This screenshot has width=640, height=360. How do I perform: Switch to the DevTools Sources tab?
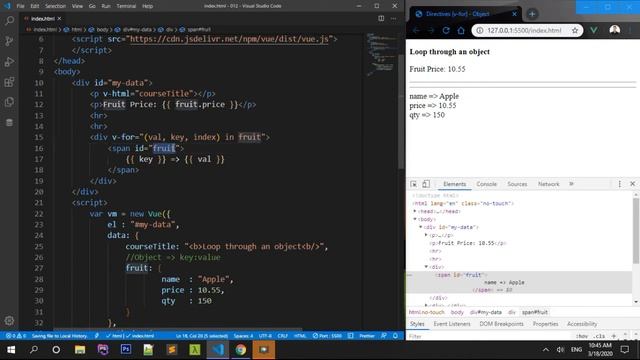tap(517, 184)
